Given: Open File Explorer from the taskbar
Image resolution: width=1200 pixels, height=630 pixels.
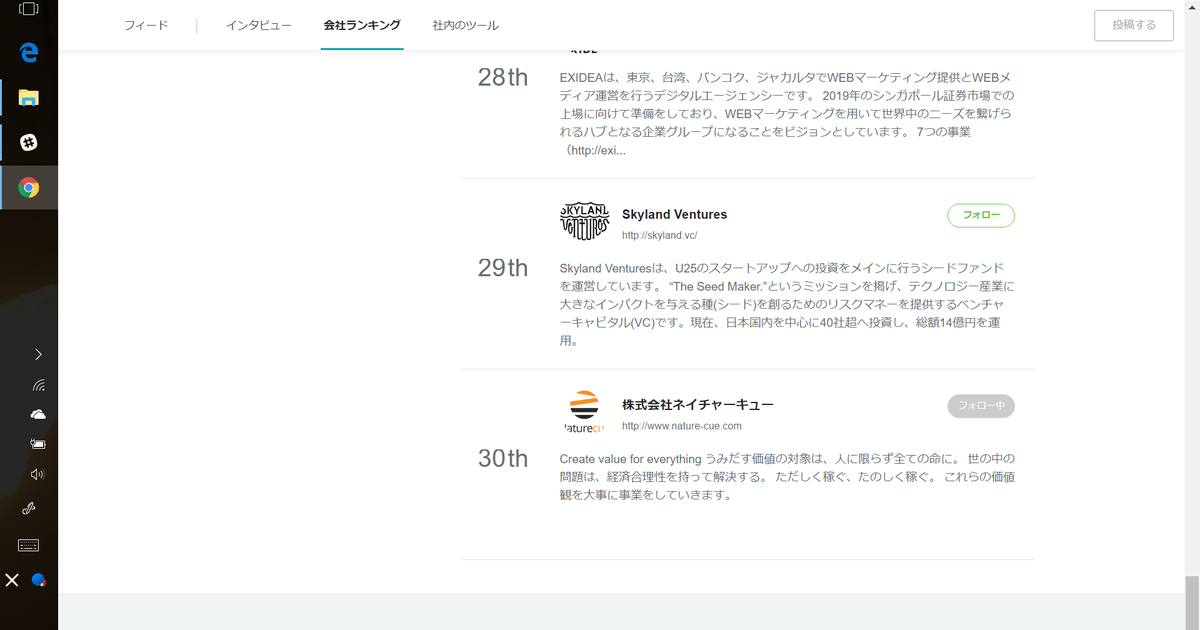Looking at the screenshot, I should point(29,98).
